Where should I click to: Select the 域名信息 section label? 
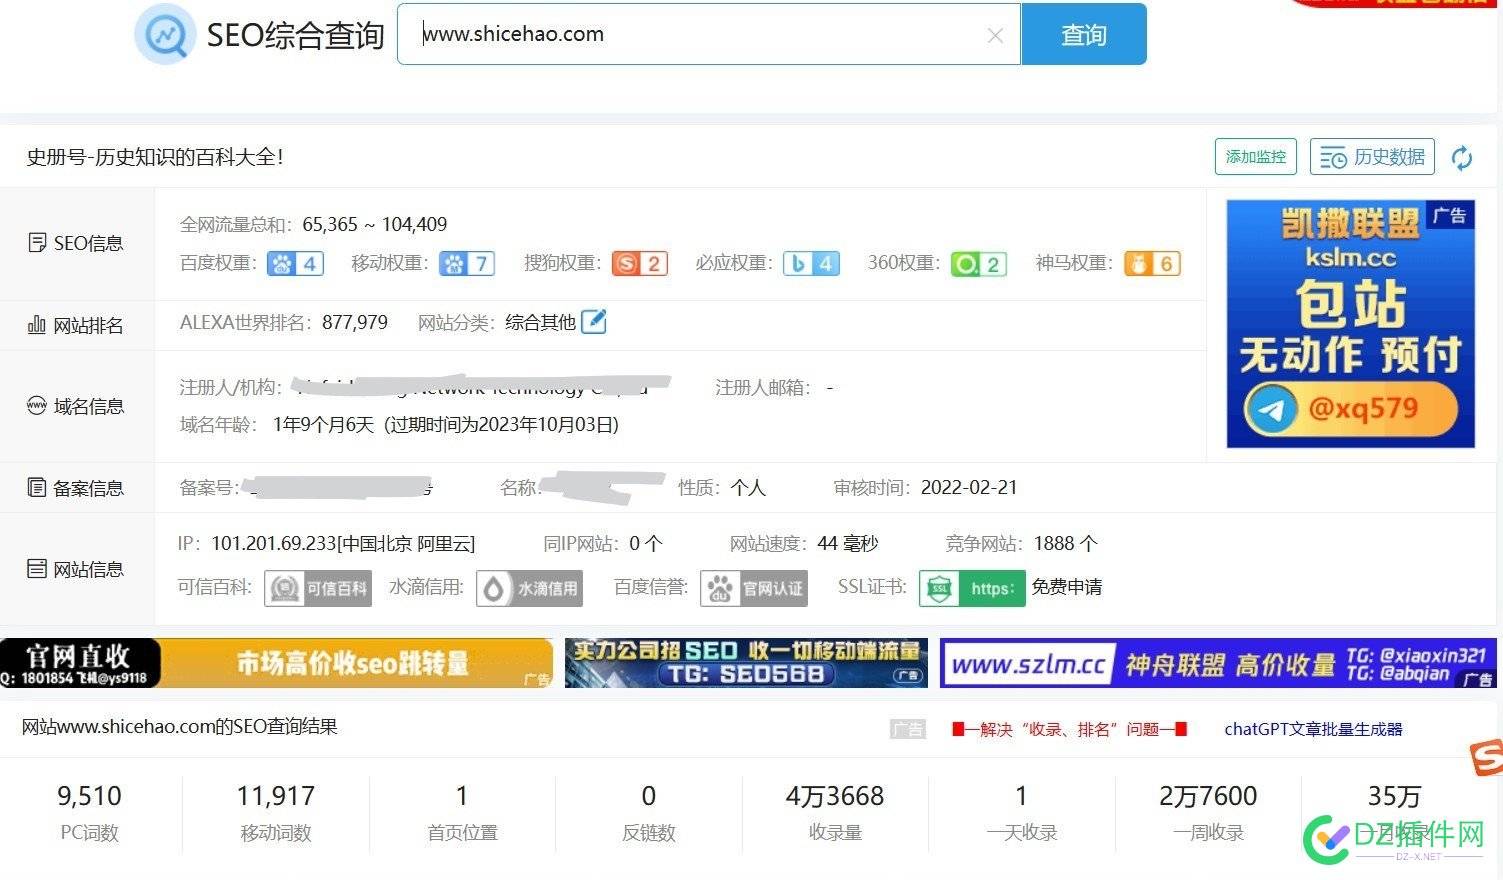(76, 406)
